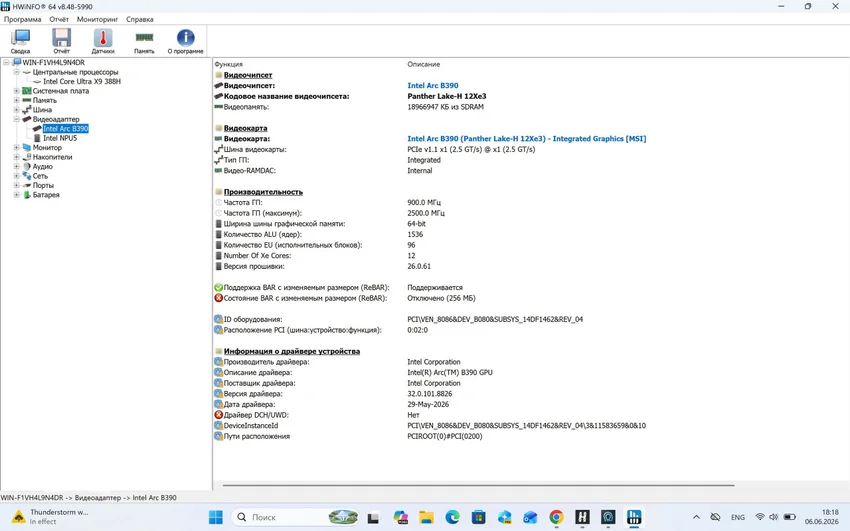Image resolution: width=850 pixels, height=531 pixels.
Task: Expand the Батарея node
Action: 16,195
